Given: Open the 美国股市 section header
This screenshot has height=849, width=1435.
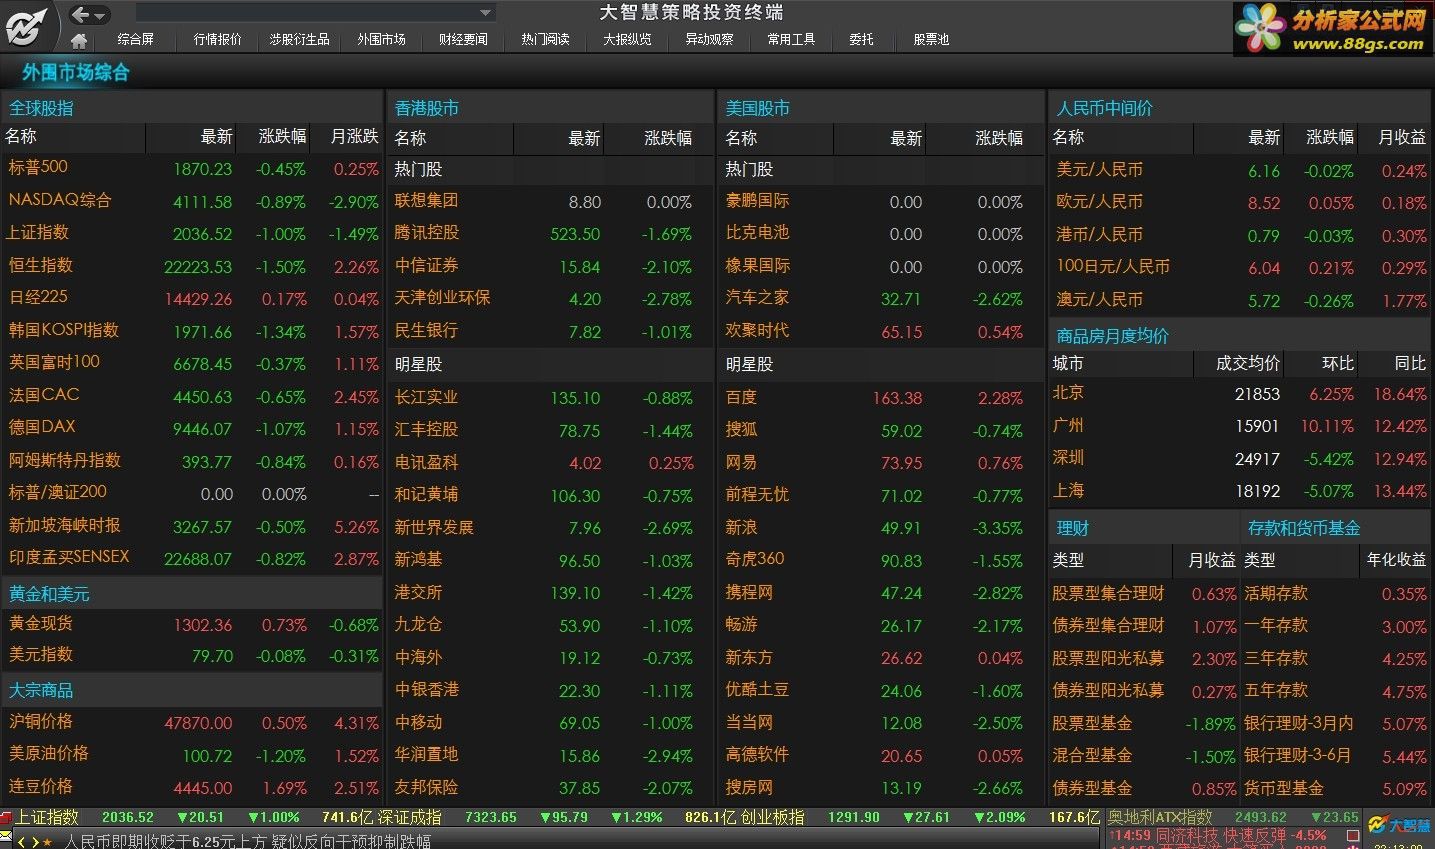Looking at the screenshot, I should coord(758,108).
